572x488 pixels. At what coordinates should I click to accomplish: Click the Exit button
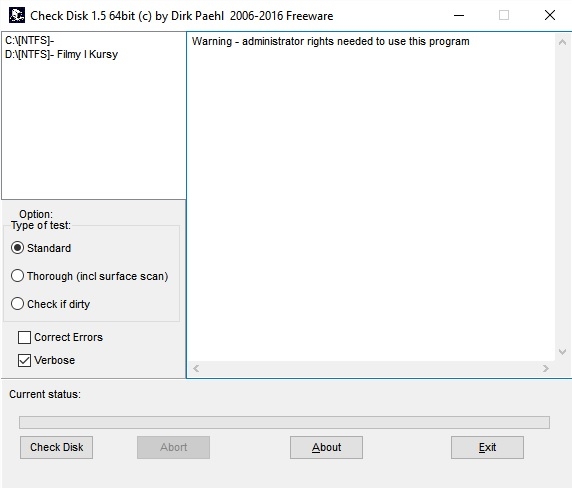coord(487,447)
